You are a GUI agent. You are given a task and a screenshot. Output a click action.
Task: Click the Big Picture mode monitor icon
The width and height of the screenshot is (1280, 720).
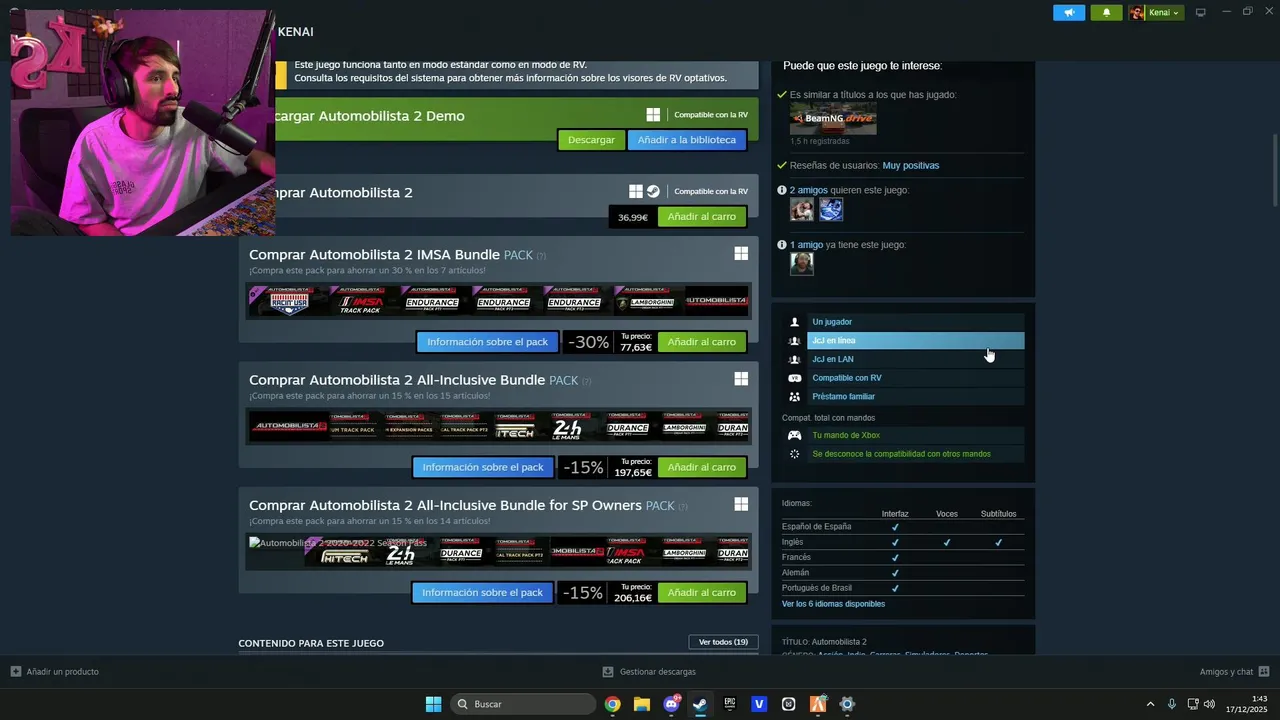coord(1201,13)
